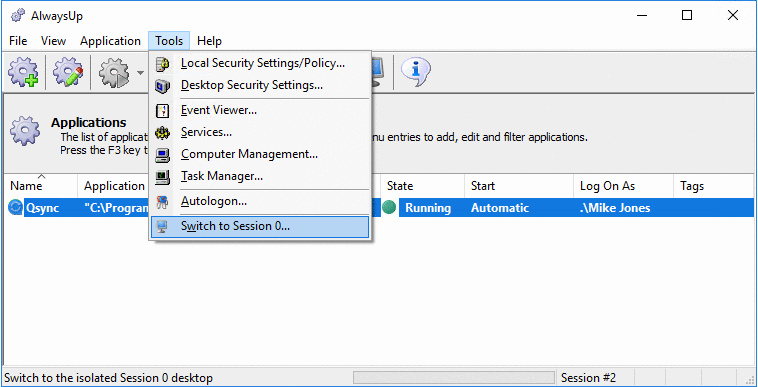Click the Services gears icon
This screenshot has height=387, width=758.
(x=162, y=132)
